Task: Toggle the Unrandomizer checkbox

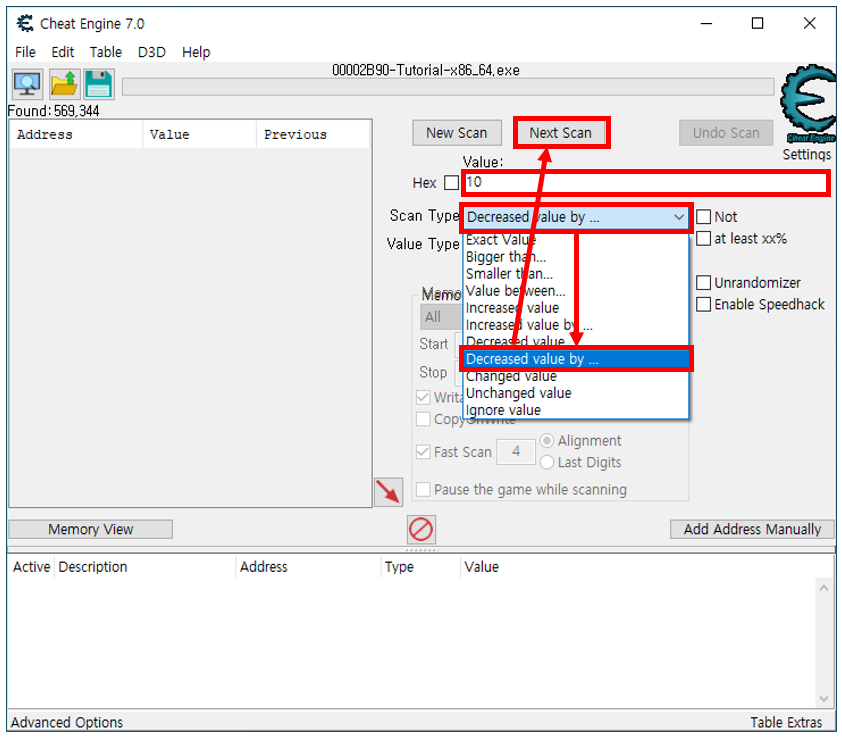Action: point(703,282)
